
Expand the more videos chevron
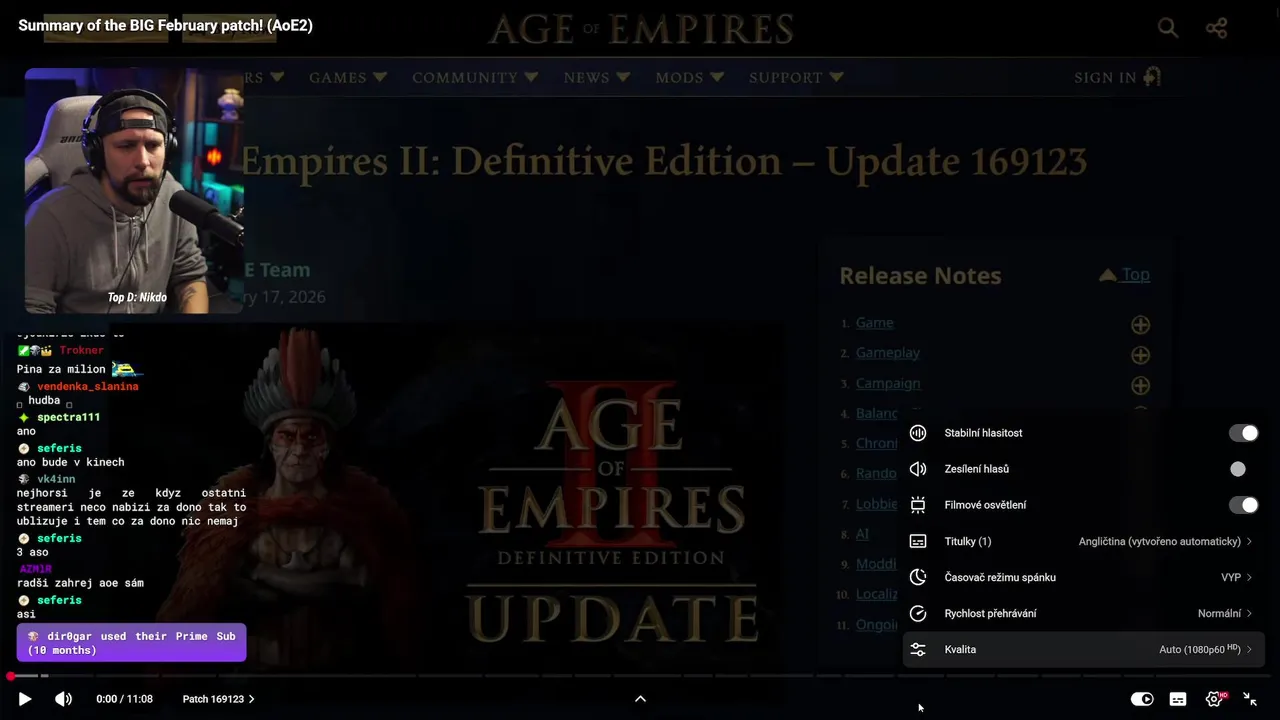pos(640,699)
